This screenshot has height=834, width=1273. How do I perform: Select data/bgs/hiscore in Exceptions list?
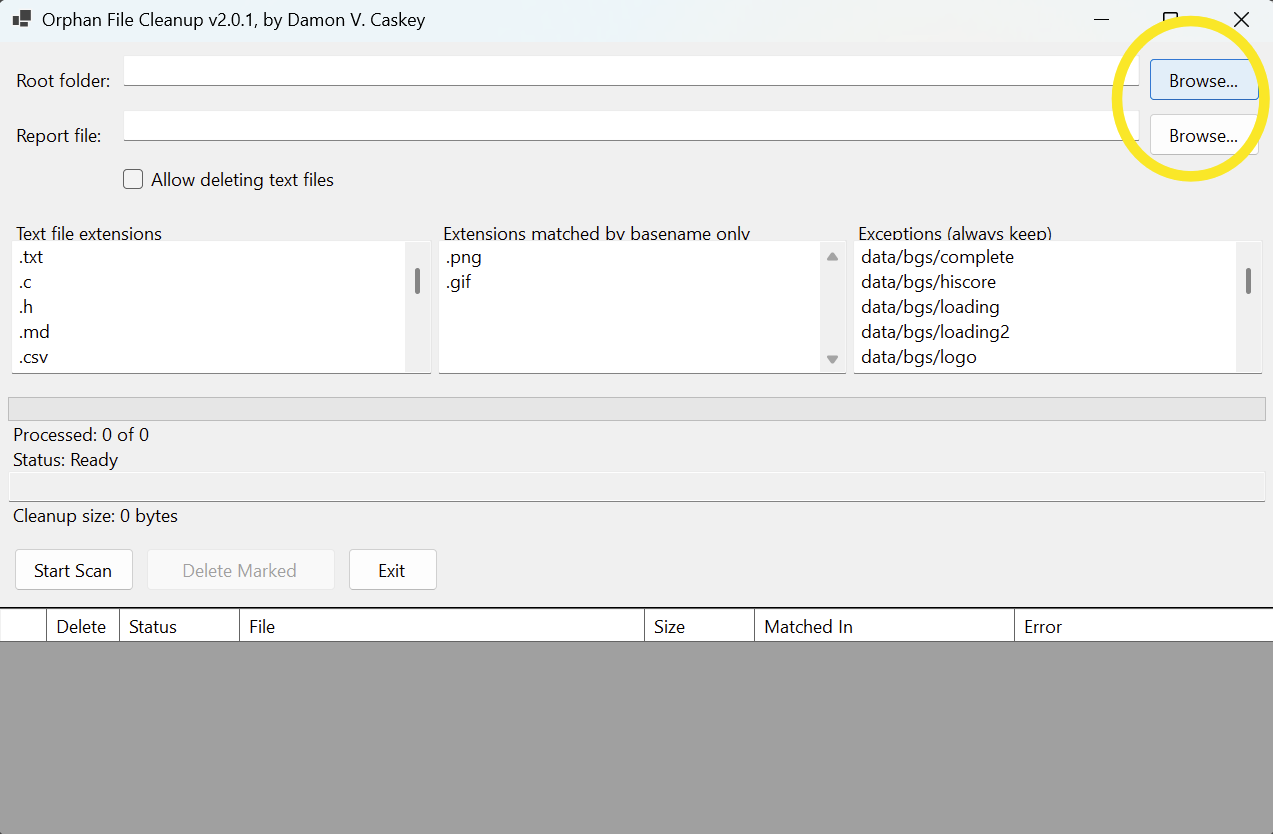(928, 282)
